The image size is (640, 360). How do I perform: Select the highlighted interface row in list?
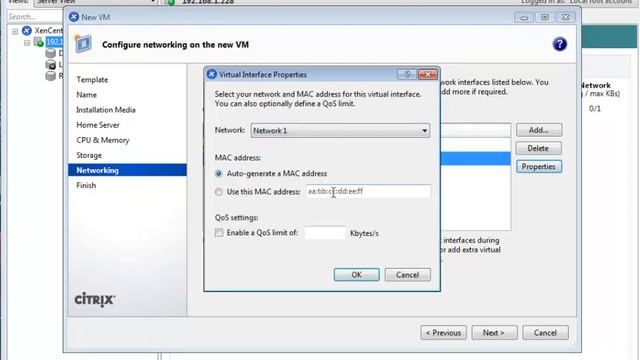476,158
